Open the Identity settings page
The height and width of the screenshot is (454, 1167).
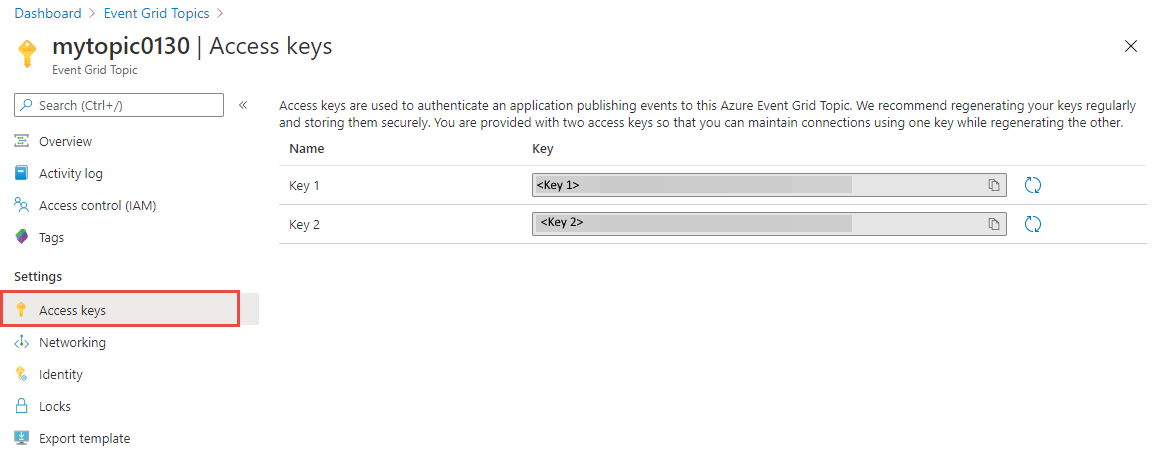coord(61,374)
